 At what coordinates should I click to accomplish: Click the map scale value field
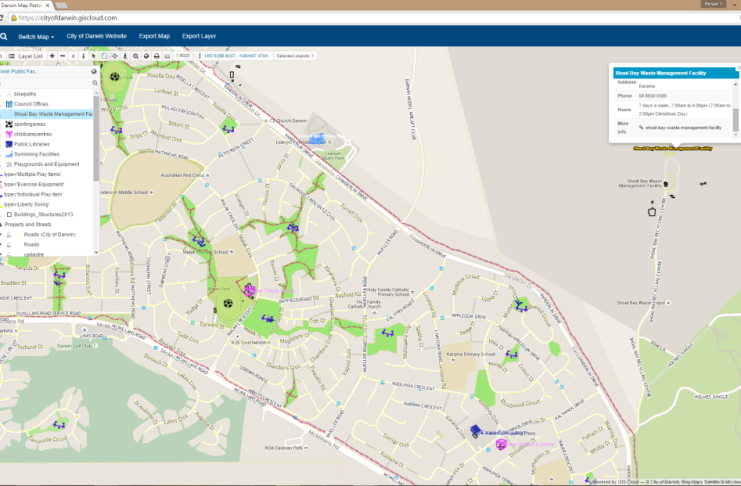click(x=183, y=56)
